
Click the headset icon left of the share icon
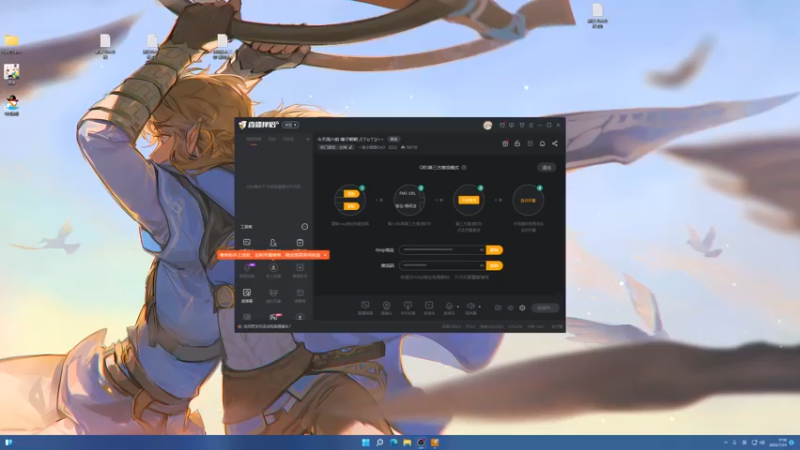pyautogui.click(x=542, y=143)
